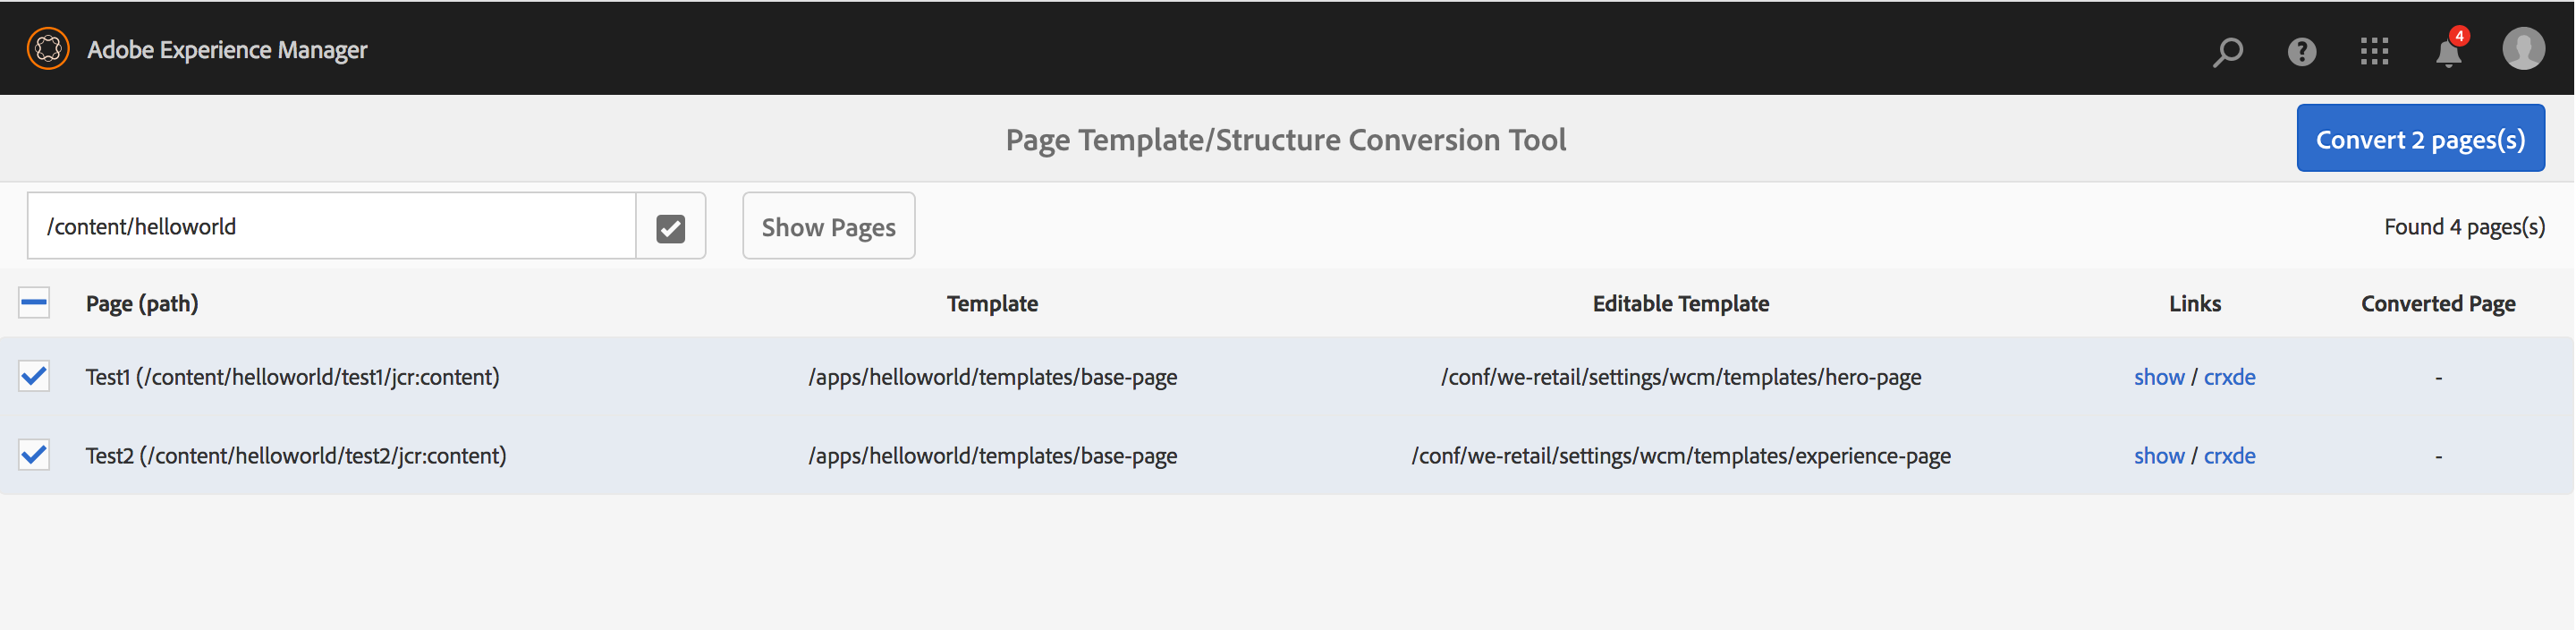Click Test1's /apps/helloworld/templates/base-page template cell
Screen dimensions: 2576x630
pos(992,377)
